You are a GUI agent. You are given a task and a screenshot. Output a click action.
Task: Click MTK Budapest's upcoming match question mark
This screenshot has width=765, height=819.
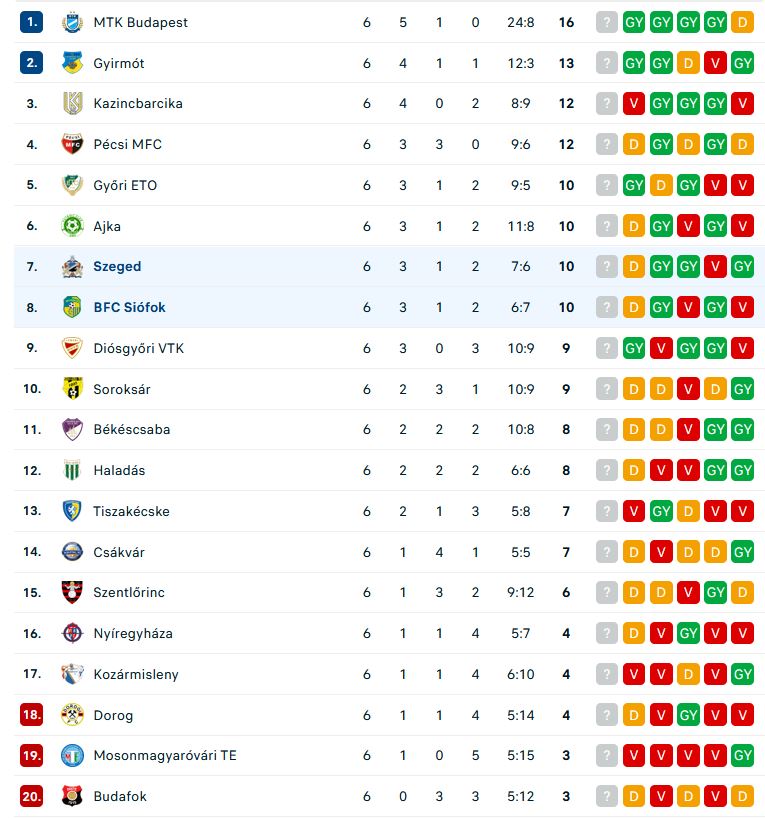tap(607, 22)
